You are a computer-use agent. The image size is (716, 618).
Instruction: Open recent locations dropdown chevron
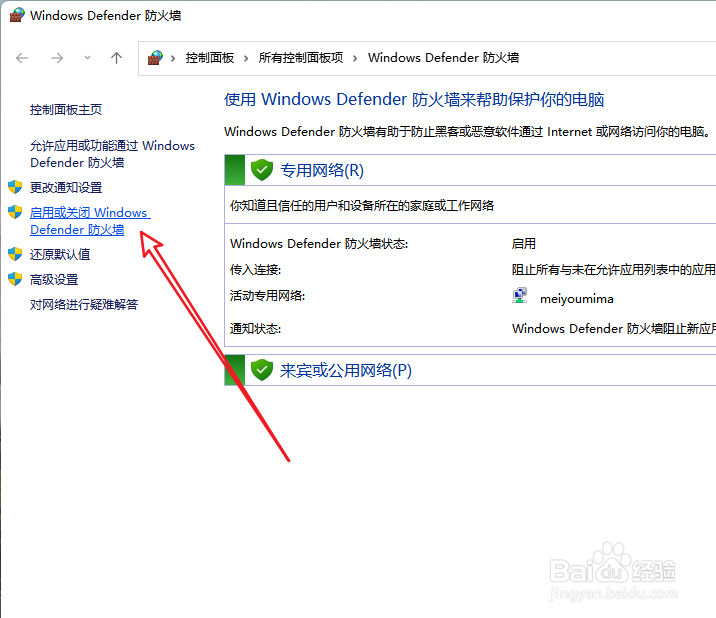[87, 58]
